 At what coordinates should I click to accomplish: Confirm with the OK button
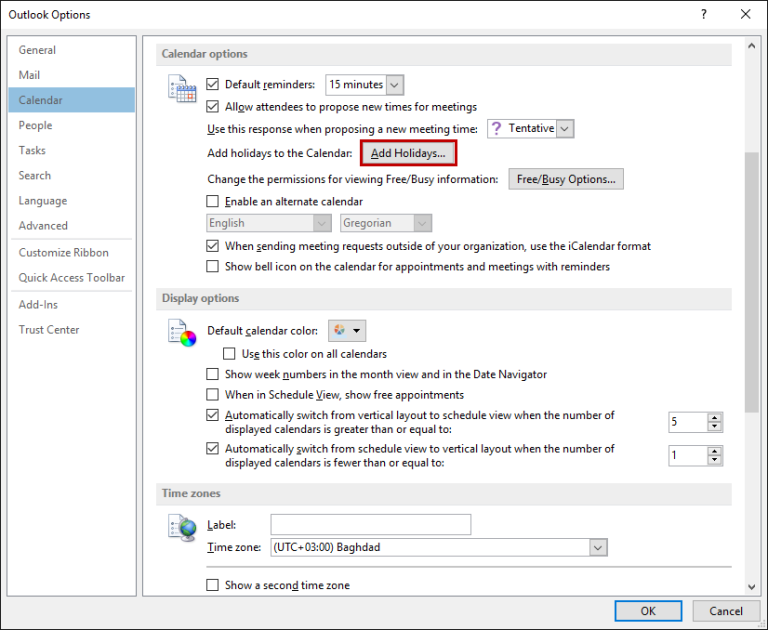(648, 611)
